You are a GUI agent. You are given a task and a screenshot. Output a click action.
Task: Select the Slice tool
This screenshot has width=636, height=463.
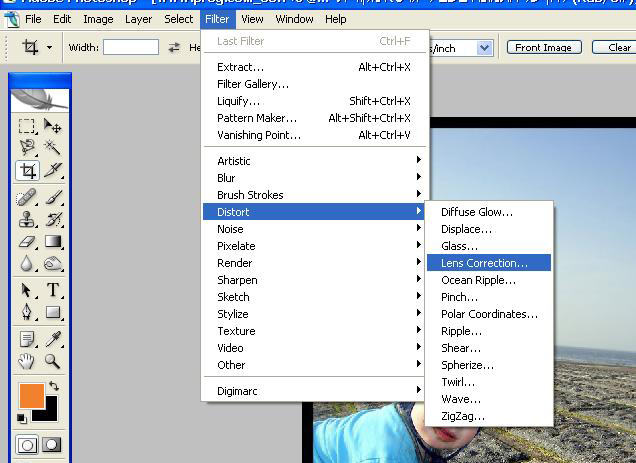(53, 170)
